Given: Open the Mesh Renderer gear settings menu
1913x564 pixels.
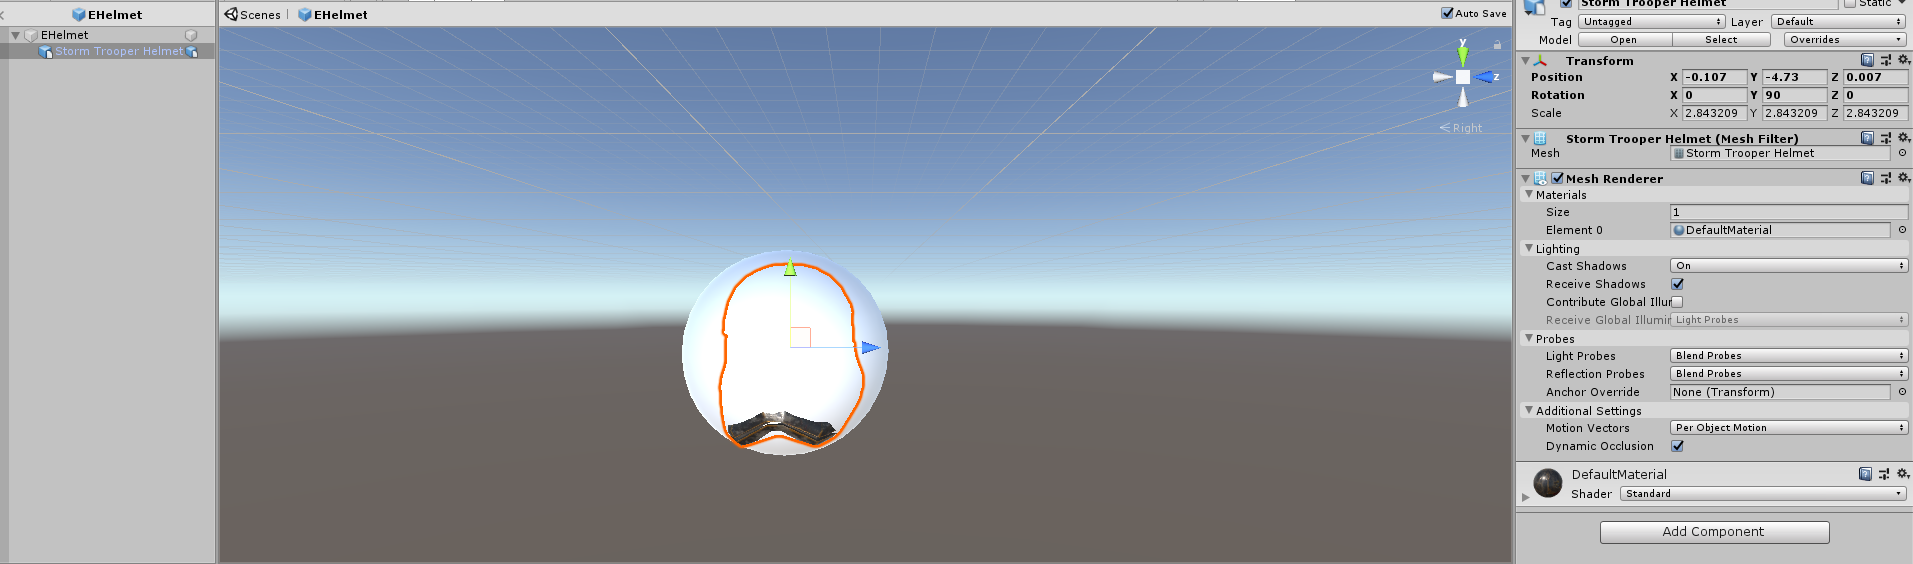Looking at the screenshot, I should point(1904,178).
